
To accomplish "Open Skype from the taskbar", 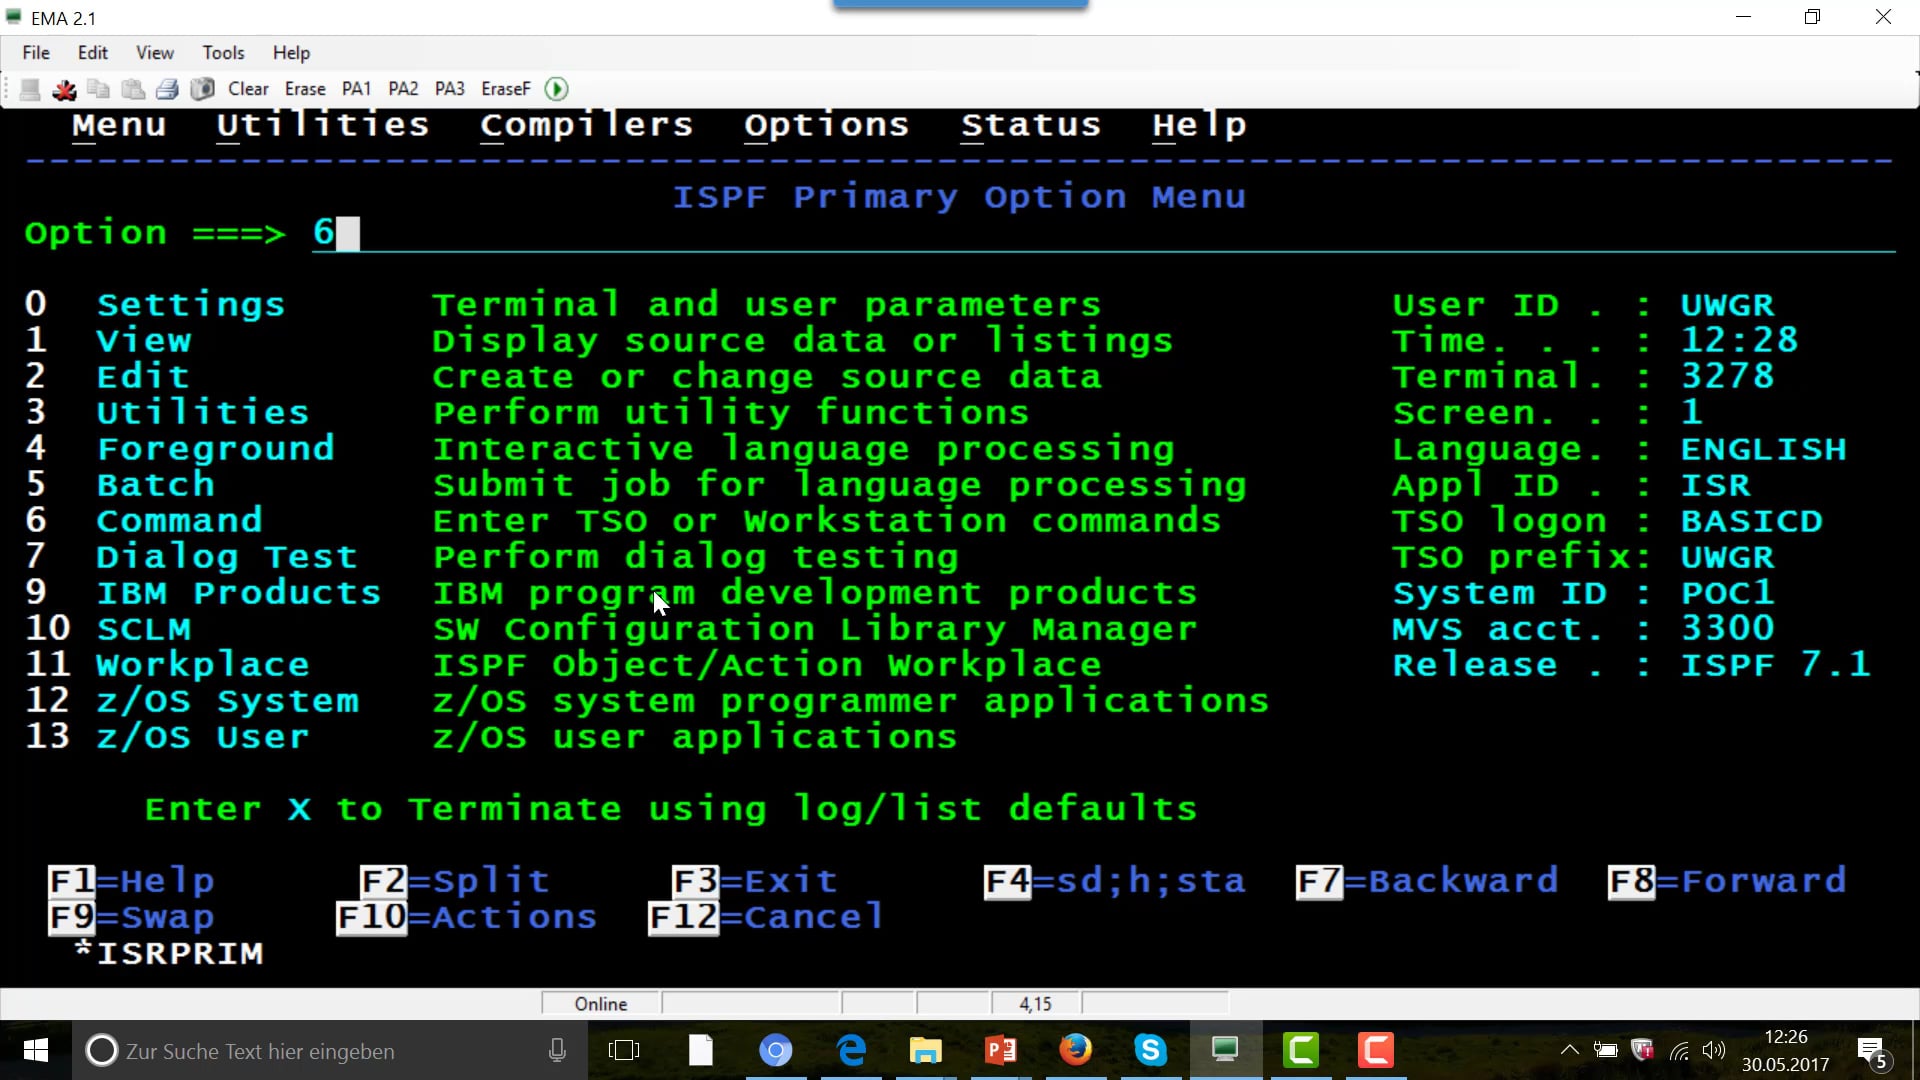I will point(1151,1051).
